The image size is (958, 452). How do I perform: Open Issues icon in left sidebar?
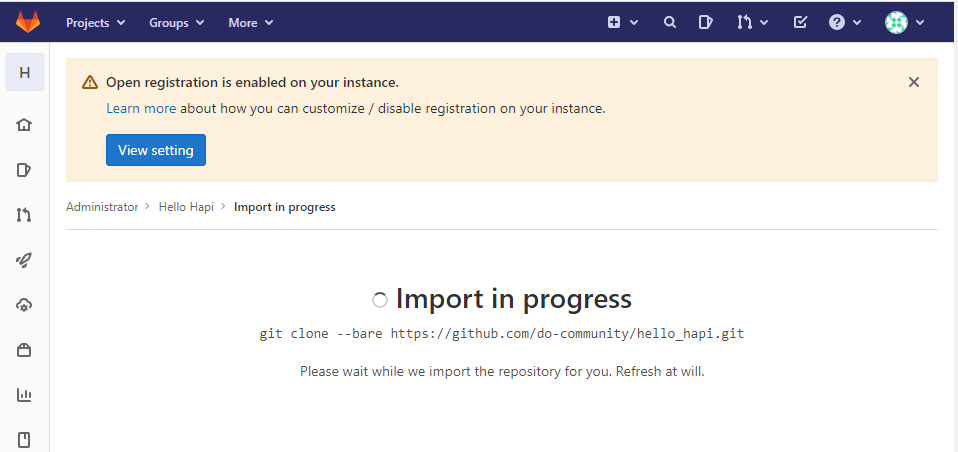pos(24,170)
